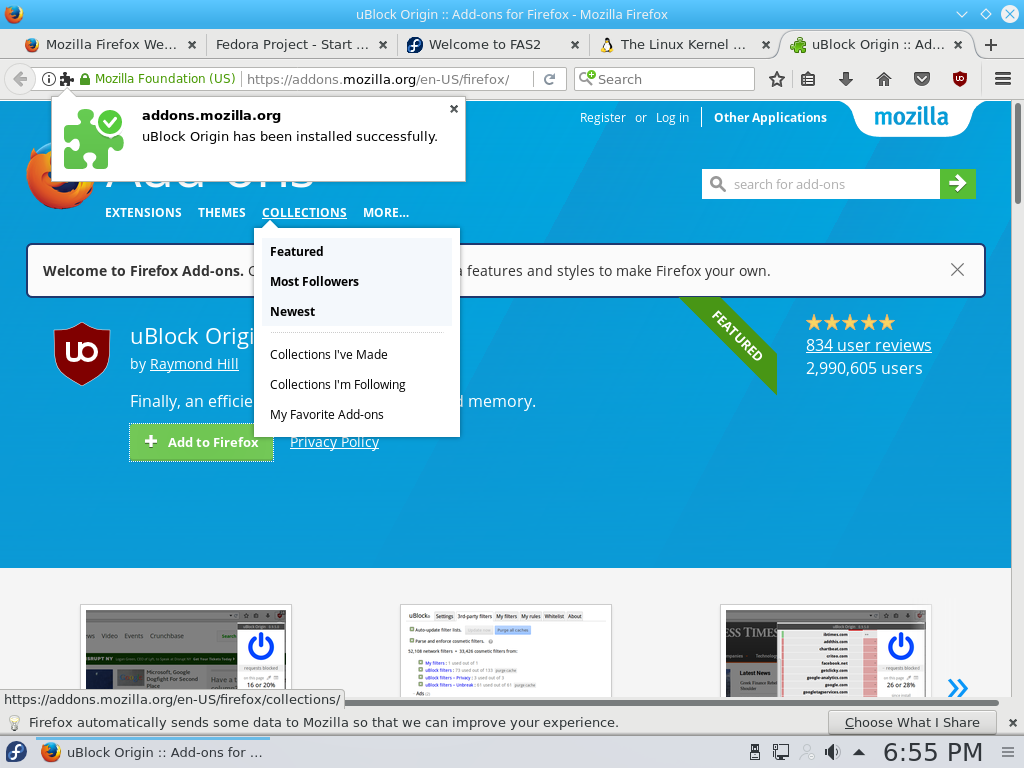Click the uBlock Origin shield logo

[x=82, y=353]
